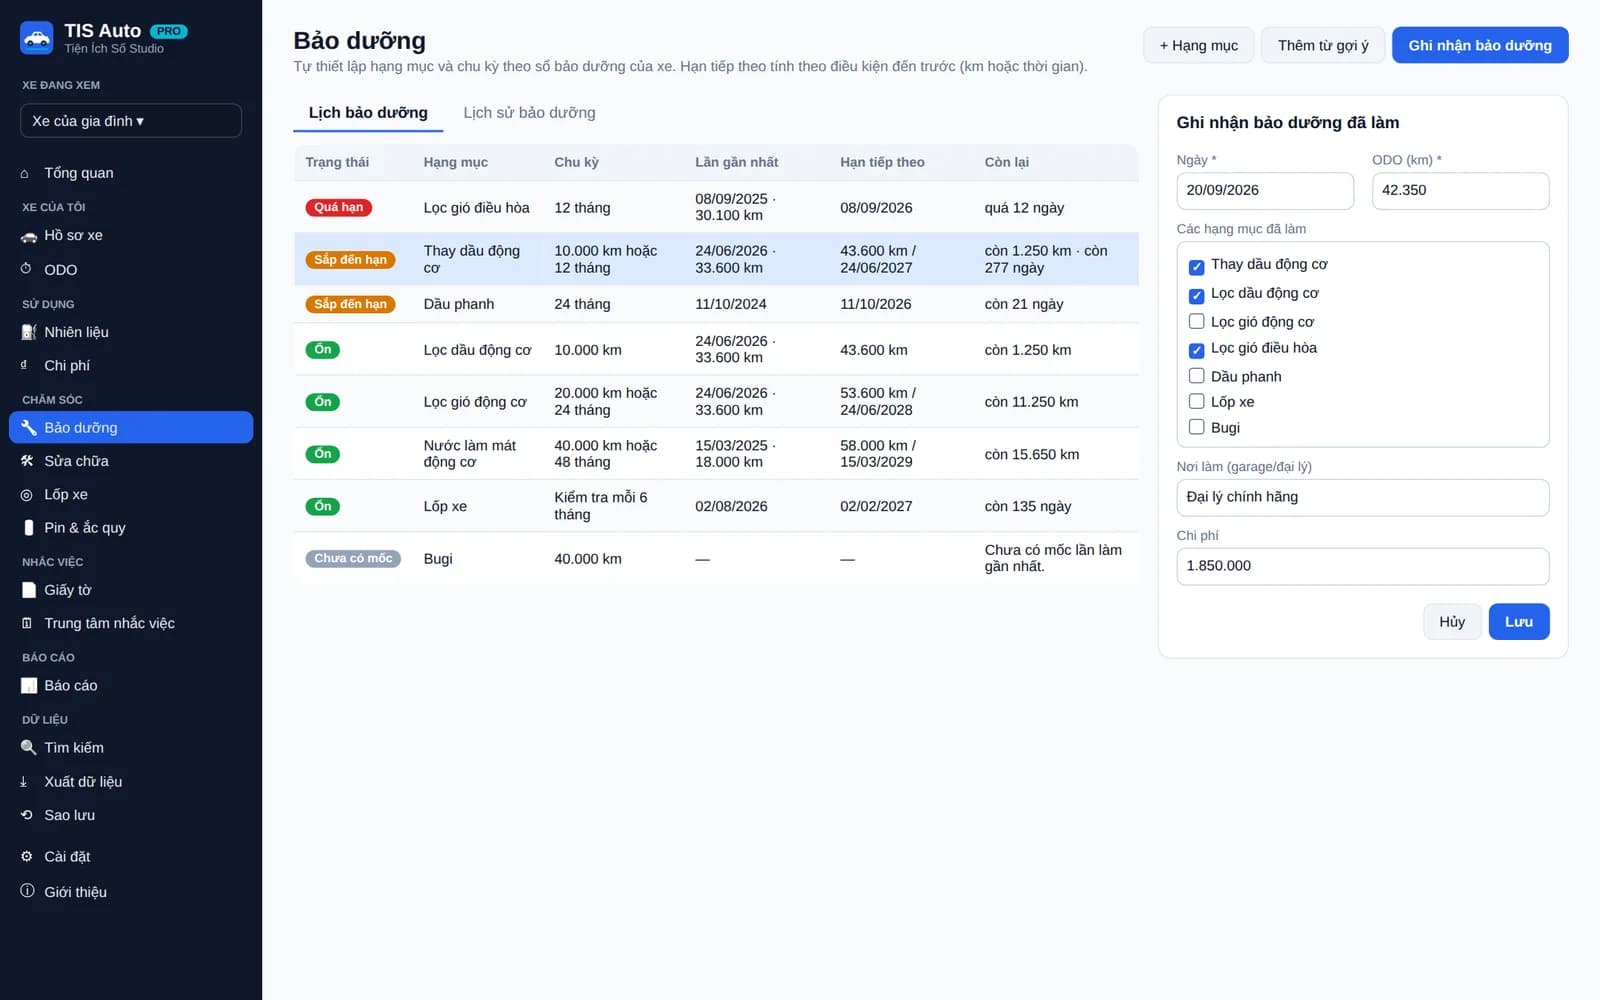Cancel the form with Hủy button
Screen dimensions: 1600x1000
pyautogui.click(x=1452, y=622)
